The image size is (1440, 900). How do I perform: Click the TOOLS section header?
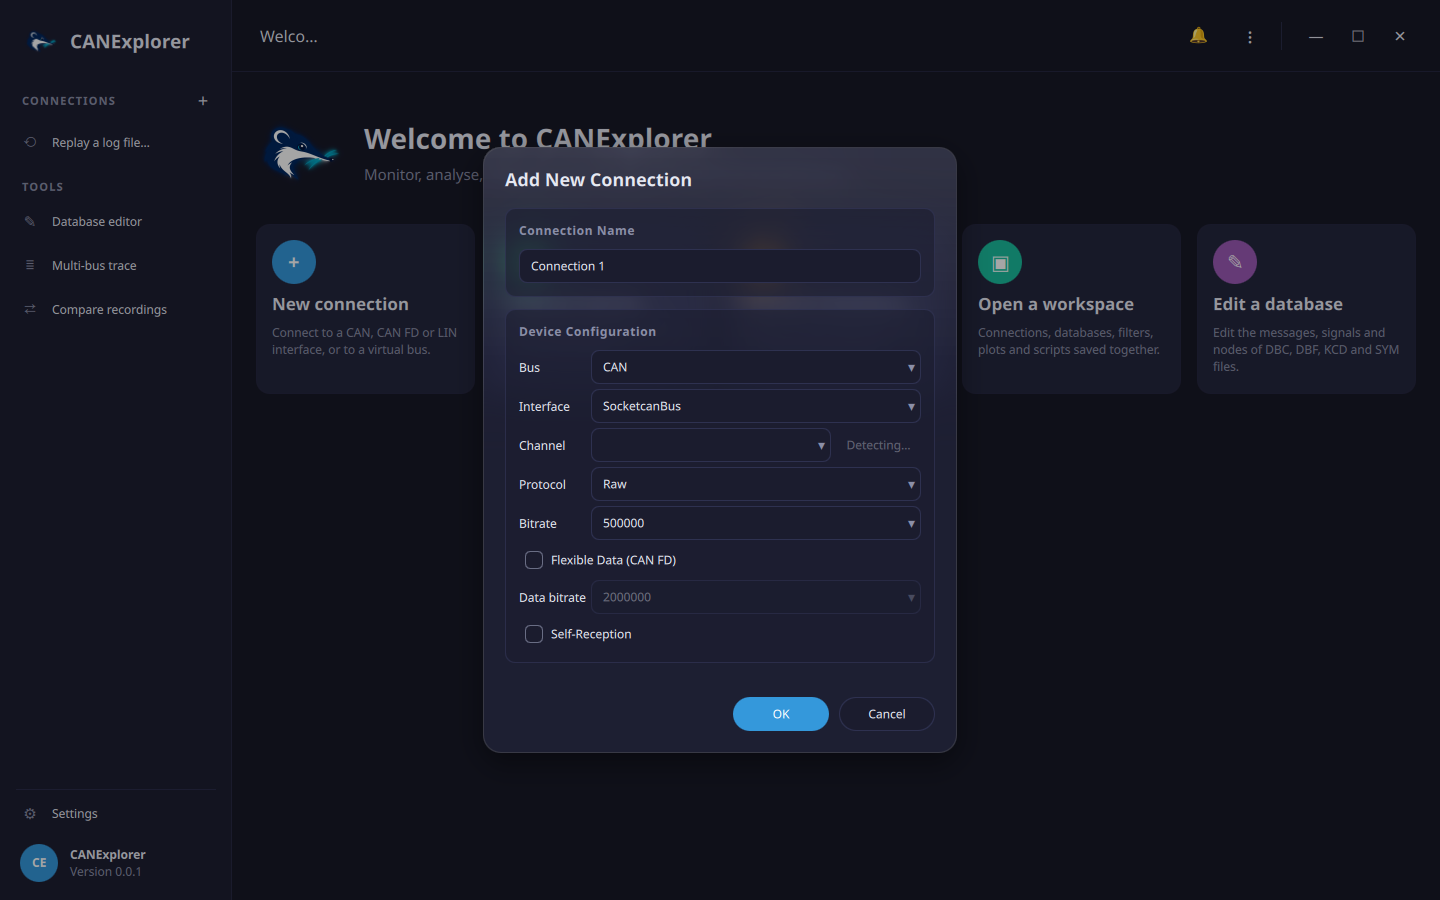43,187
